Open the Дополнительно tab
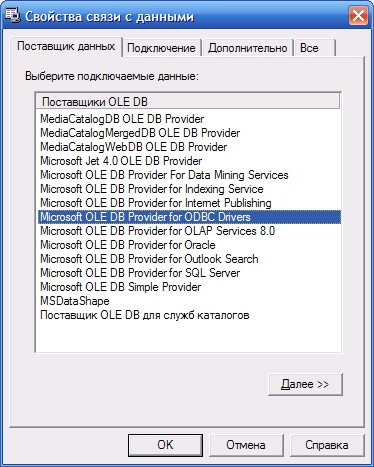Image resolution: width=374 pixels, height=467 pixels. (x=248, y=48)
